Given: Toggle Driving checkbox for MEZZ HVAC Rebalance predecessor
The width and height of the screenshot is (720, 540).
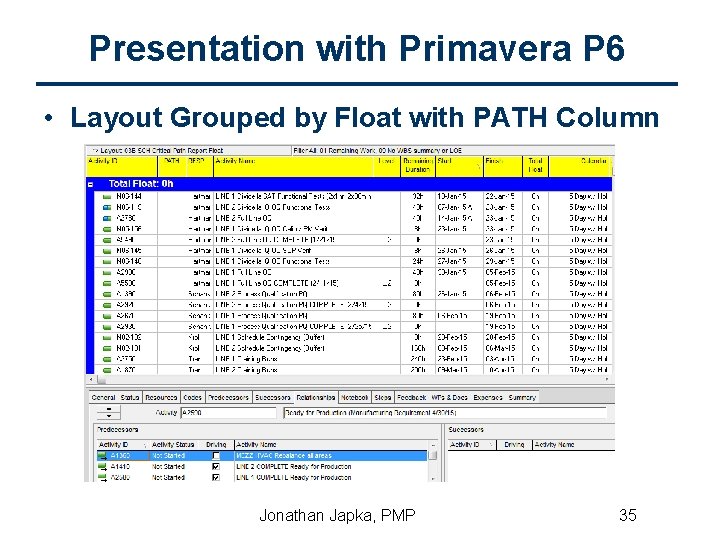Looking at the screenshot, I should pyautogui.click(x=216, y=456).
